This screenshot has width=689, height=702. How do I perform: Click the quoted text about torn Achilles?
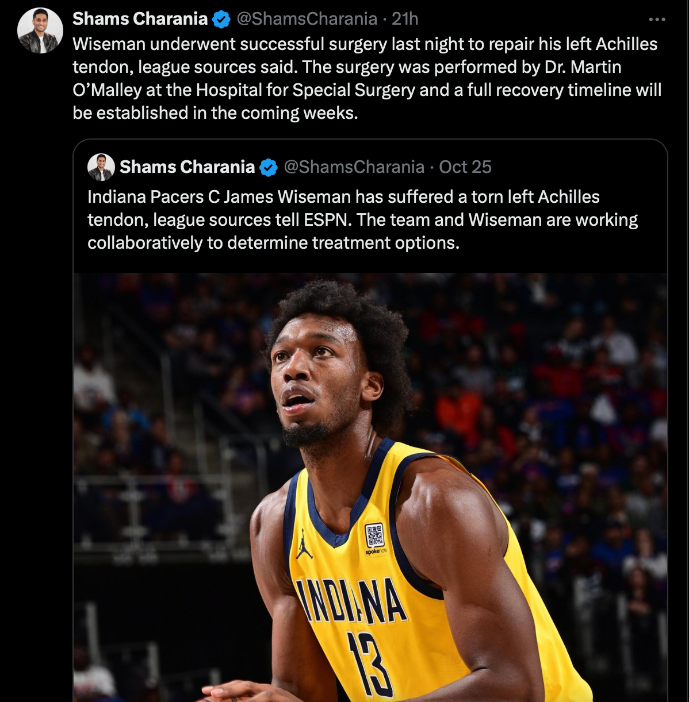363,220
